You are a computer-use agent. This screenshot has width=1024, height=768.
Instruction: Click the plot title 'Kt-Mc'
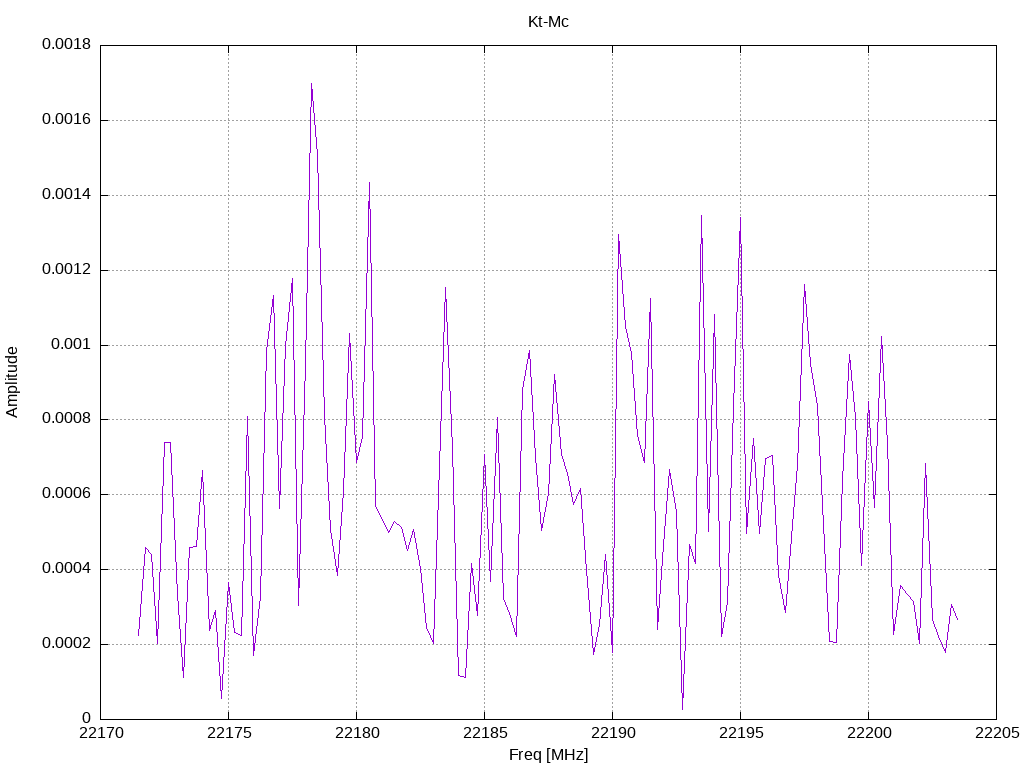click(548, 22)
